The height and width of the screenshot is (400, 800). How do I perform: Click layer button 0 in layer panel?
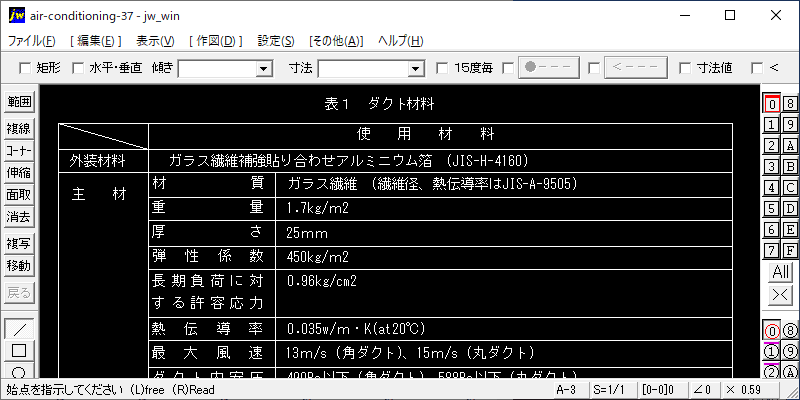(x=771, y=103)
